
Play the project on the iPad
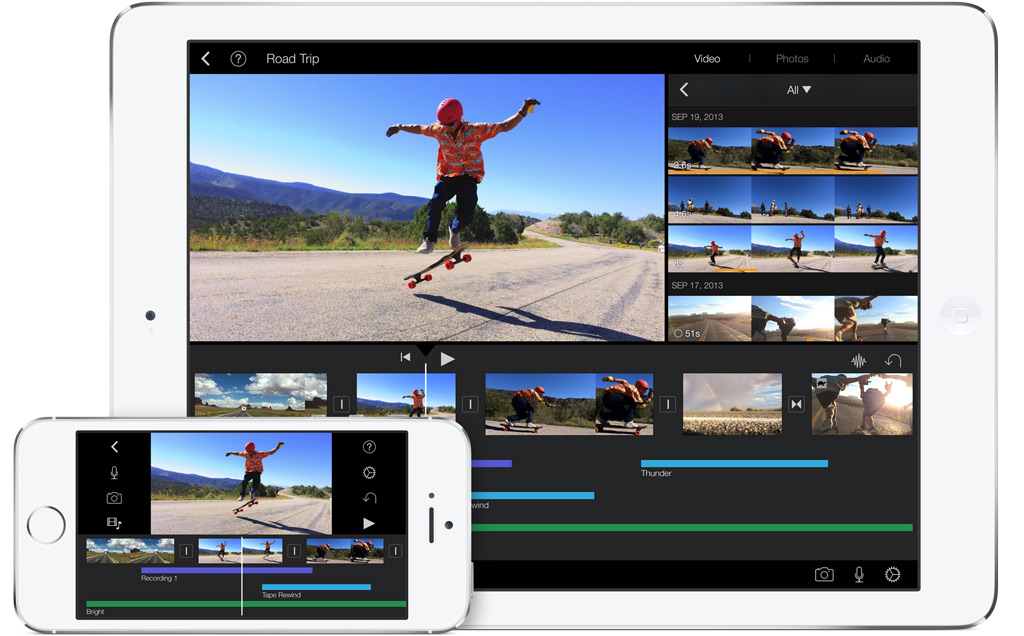pos(448,358)
